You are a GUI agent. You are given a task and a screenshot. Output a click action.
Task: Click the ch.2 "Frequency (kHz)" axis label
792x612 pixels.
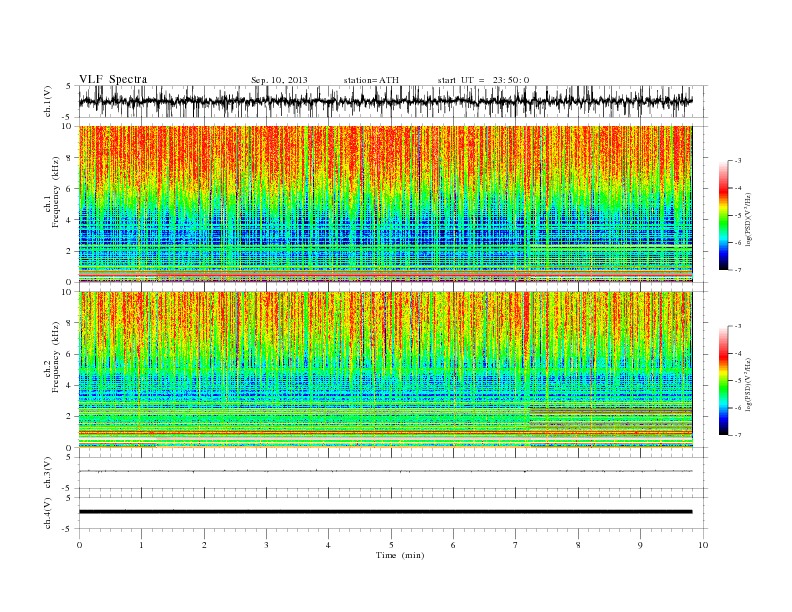point(55,357)
